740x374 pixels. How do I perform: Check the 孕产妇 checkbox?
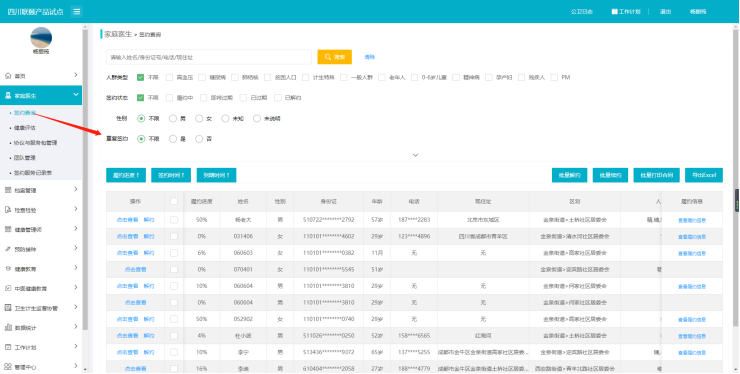(x=488, y=77)
